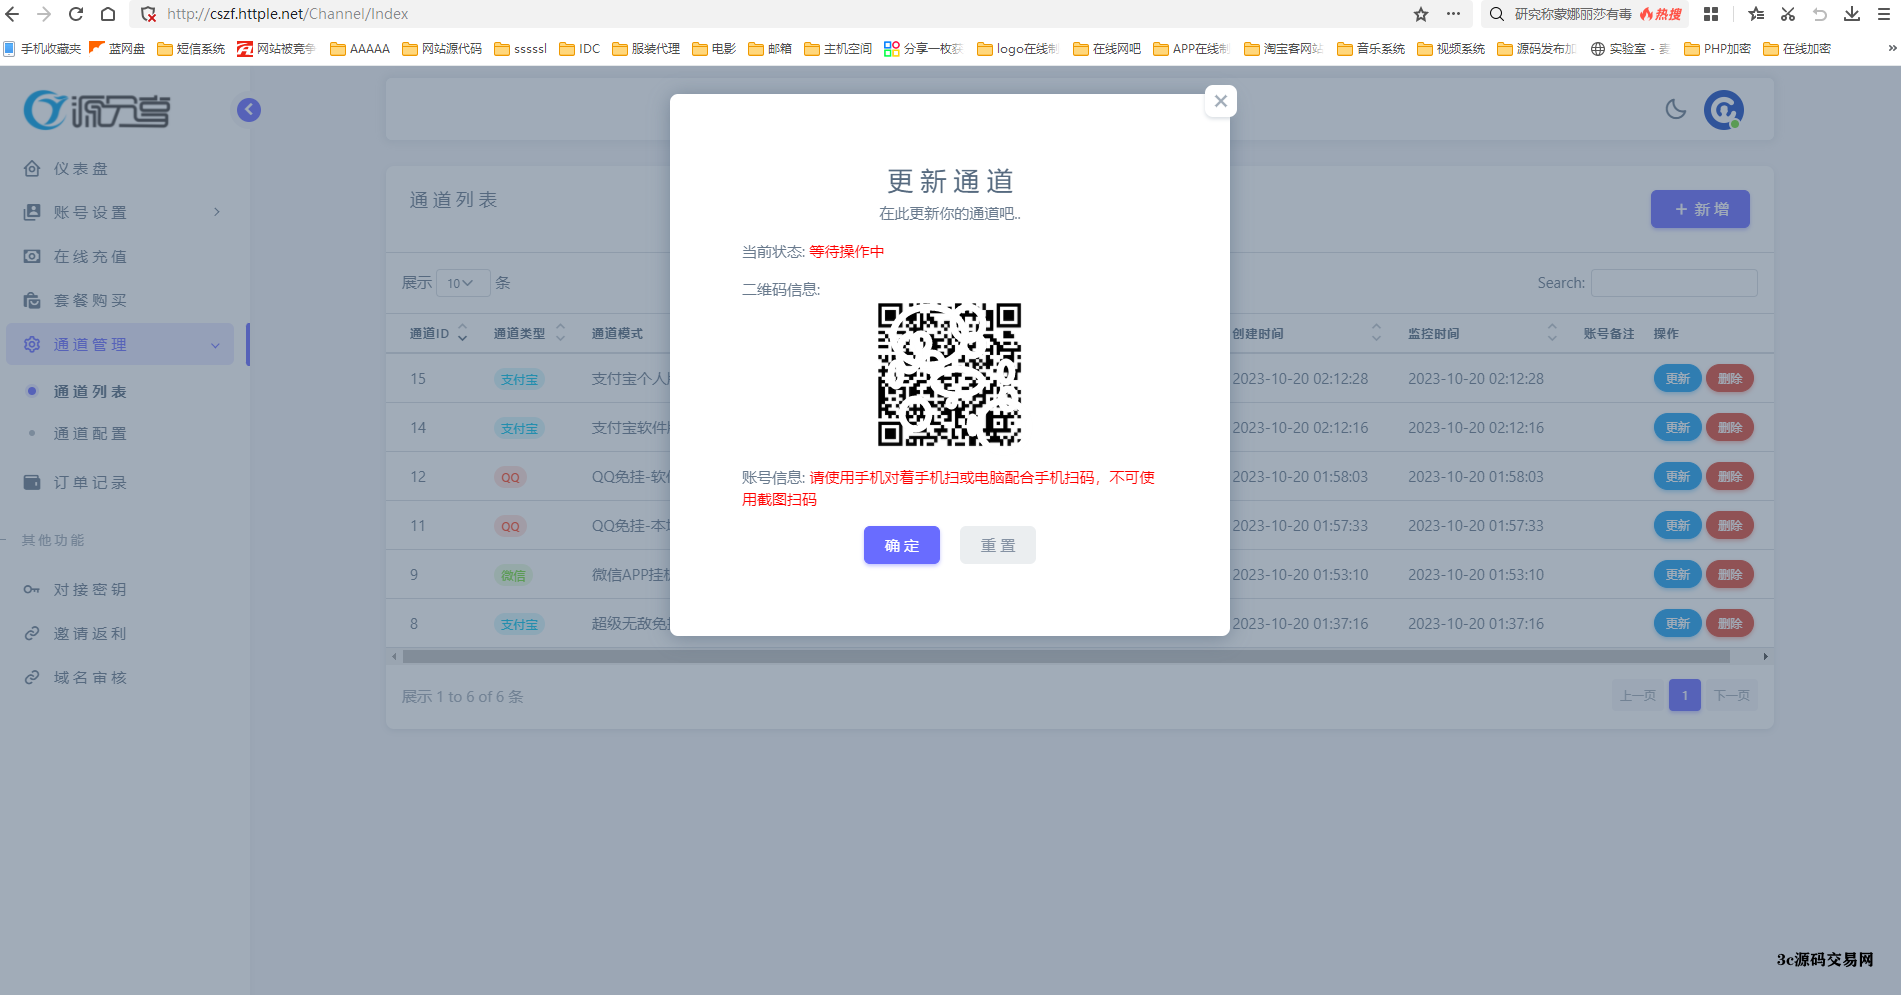Viewport: 1901px width, 995px height.
Task: Sort by 通道ID column
Action: tap(438, 333)
